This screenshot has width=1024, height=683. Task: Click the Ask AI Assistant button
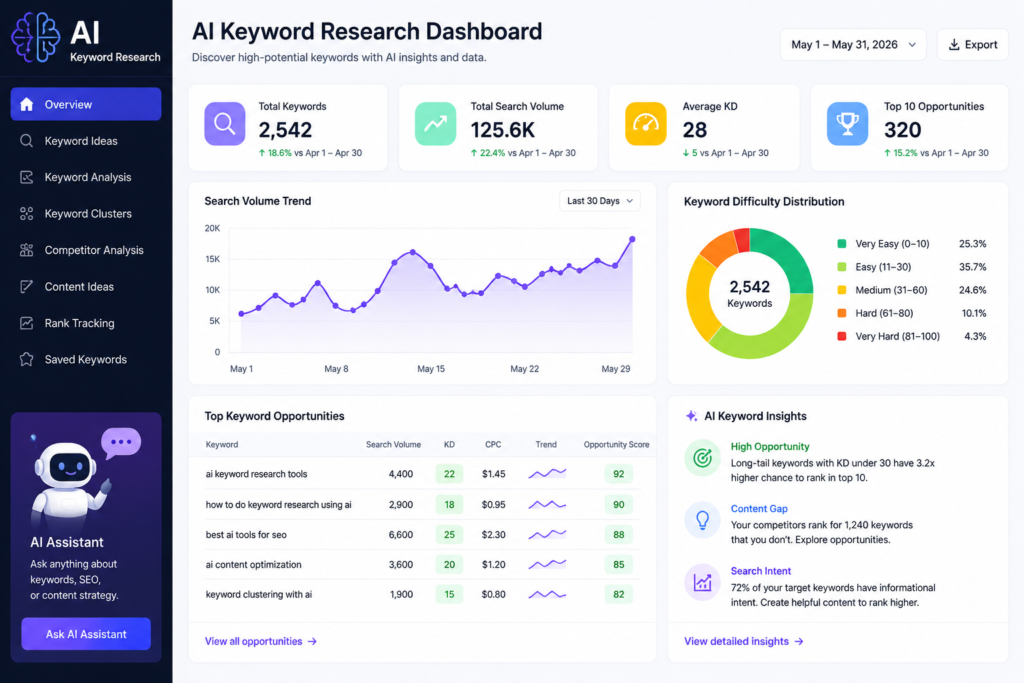click(x=86, y=634)
